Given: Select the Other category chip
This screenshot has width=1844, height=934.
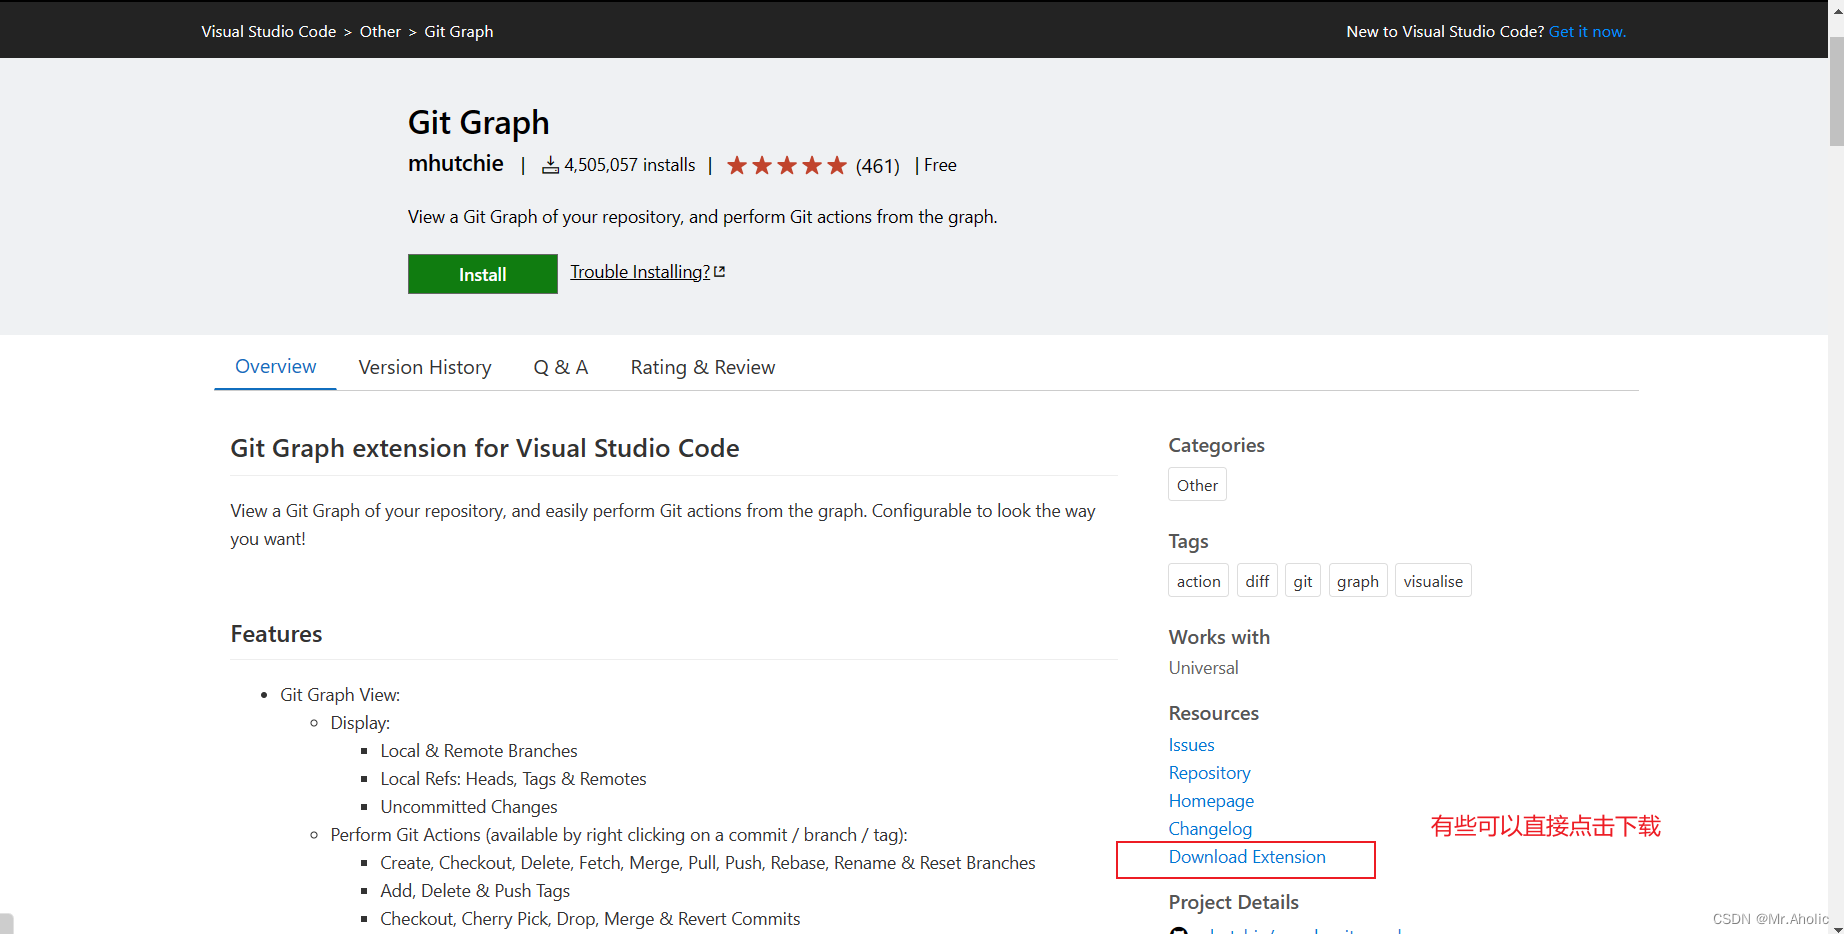Looking at the screenshot, I should [x=1197, y=485].
